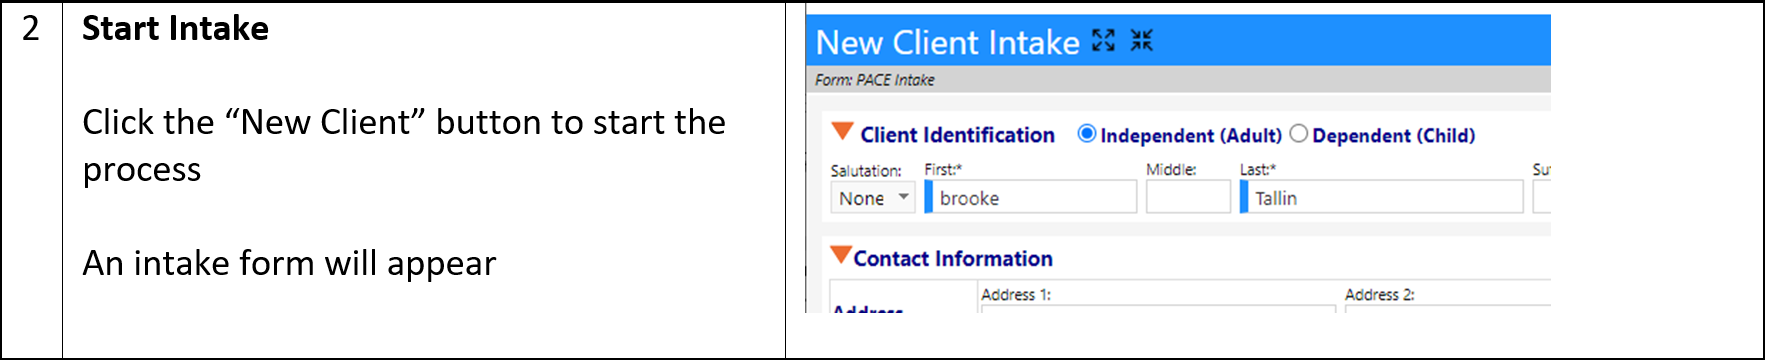The image size is (1765, 360).
Task: Click the partially visible Suffix field
Action: tap(1541, 198)
